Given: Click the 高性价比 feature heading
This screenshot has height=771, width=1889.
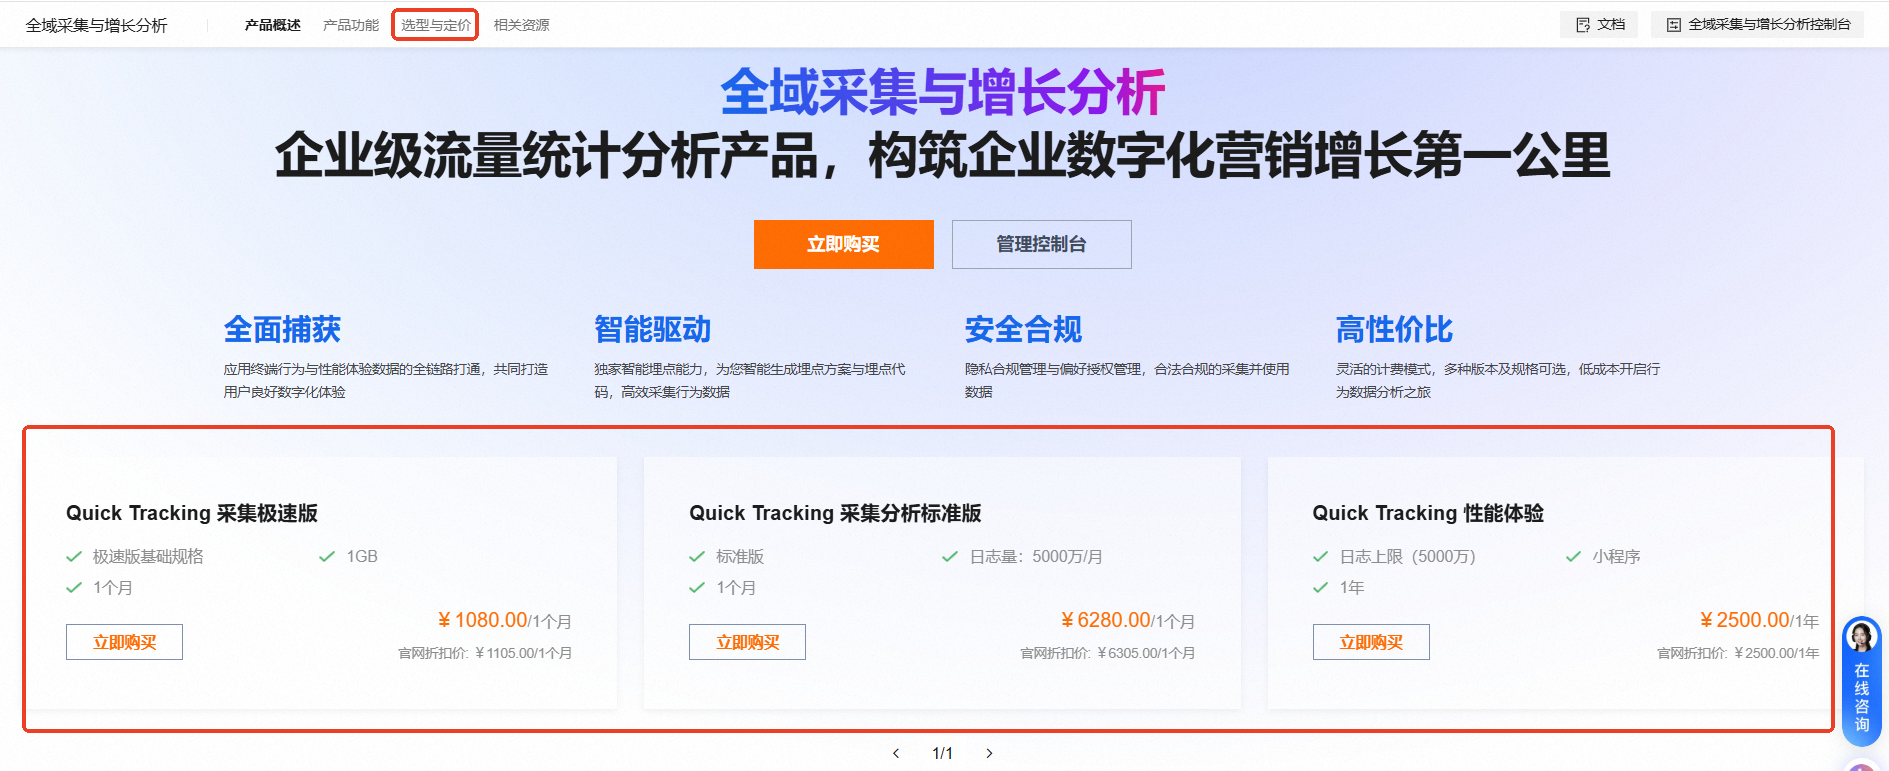Looking at the screenshot, I should coord(1395,329).
